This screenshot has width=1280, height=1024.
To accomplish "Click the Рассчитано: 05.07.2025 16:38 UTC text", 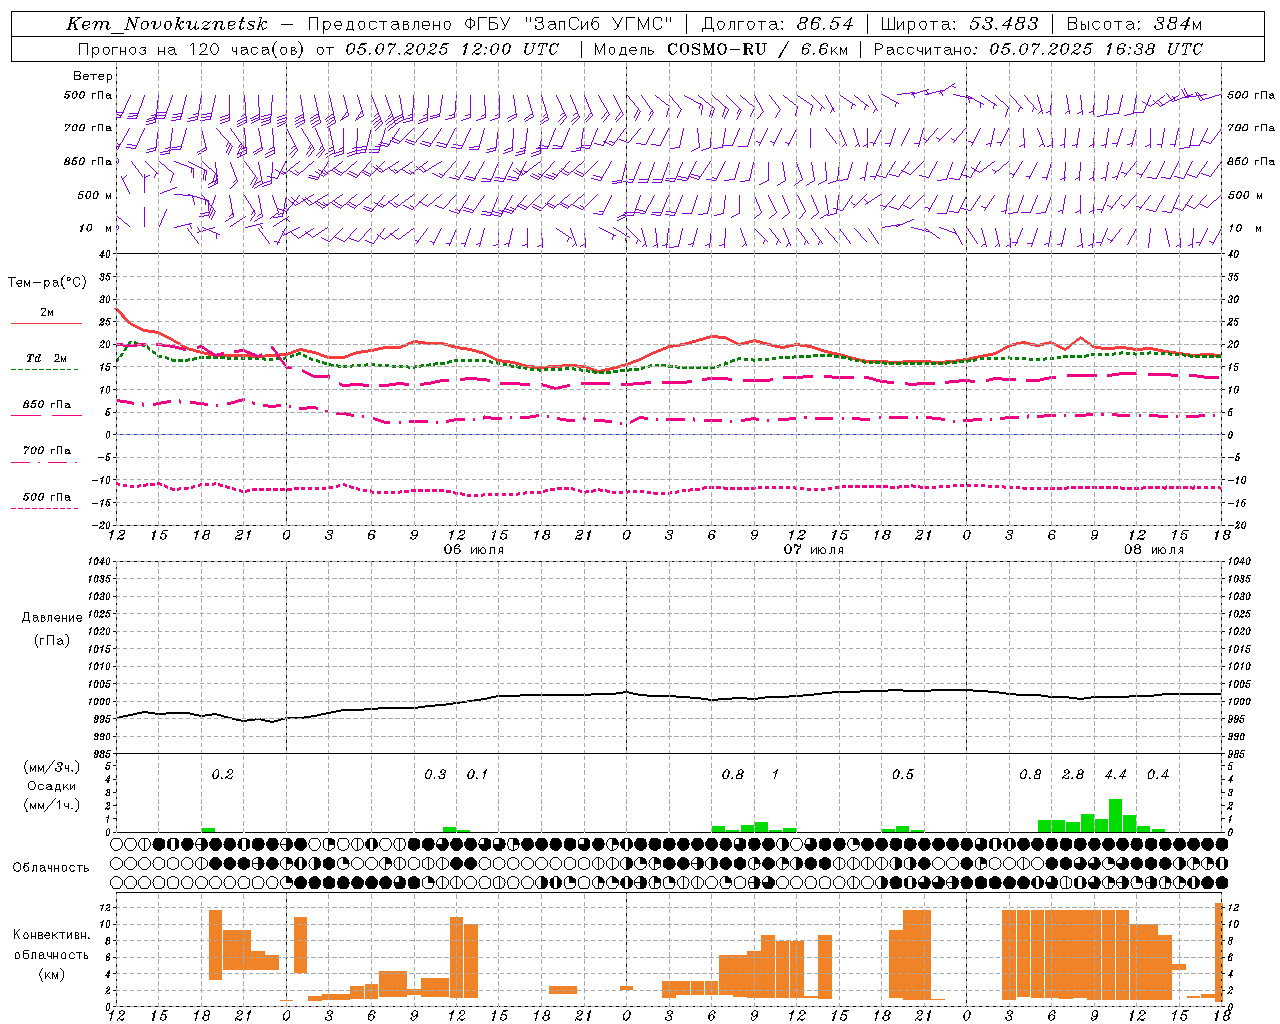I will pyautogui.click(x=1038, y=49).
